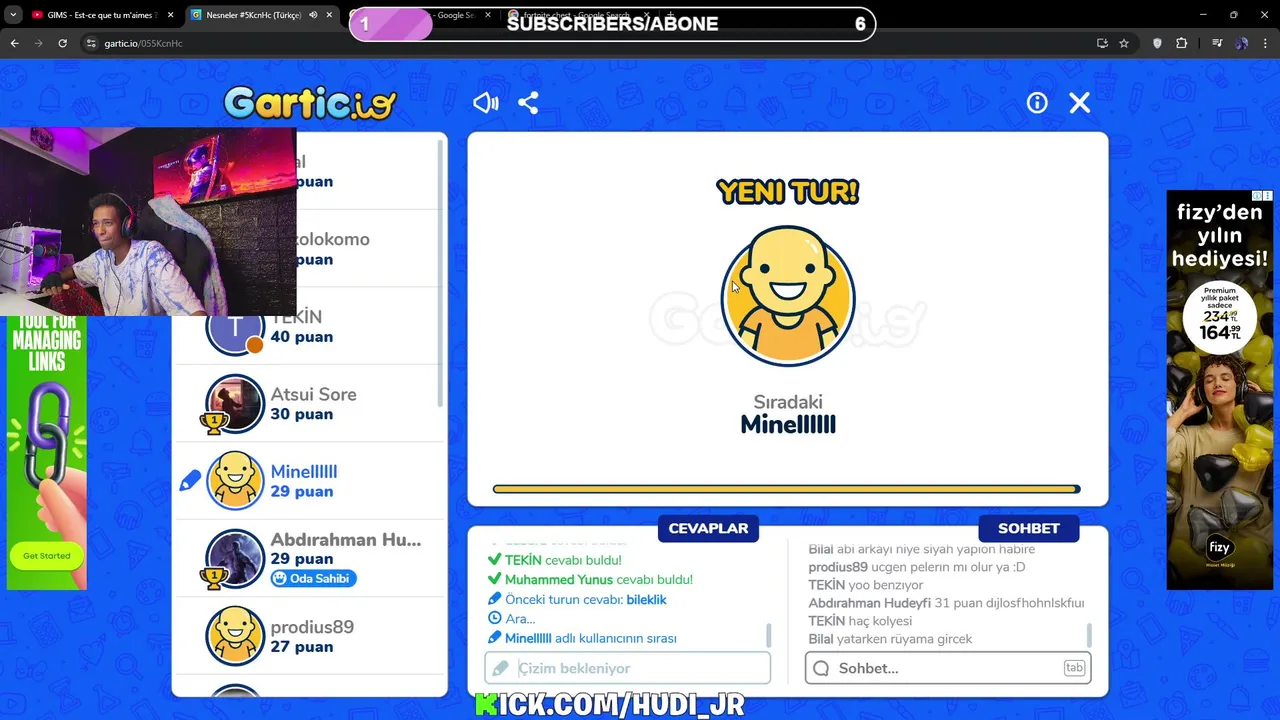The image size is (1280, 720).
Task: Click the Get Started button in the left ad
Action: click(x=47, y=556)
